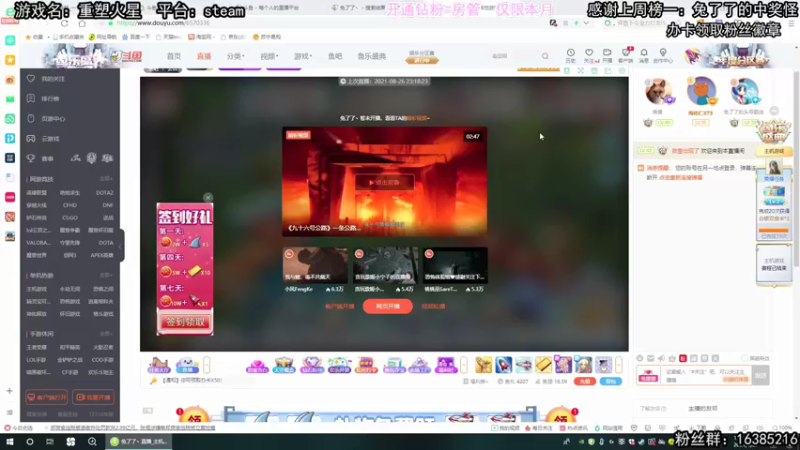The height and width of the screenshot is (450, 800).
Task: Open Windows Start menu
Action: click(x=10, y=441)
